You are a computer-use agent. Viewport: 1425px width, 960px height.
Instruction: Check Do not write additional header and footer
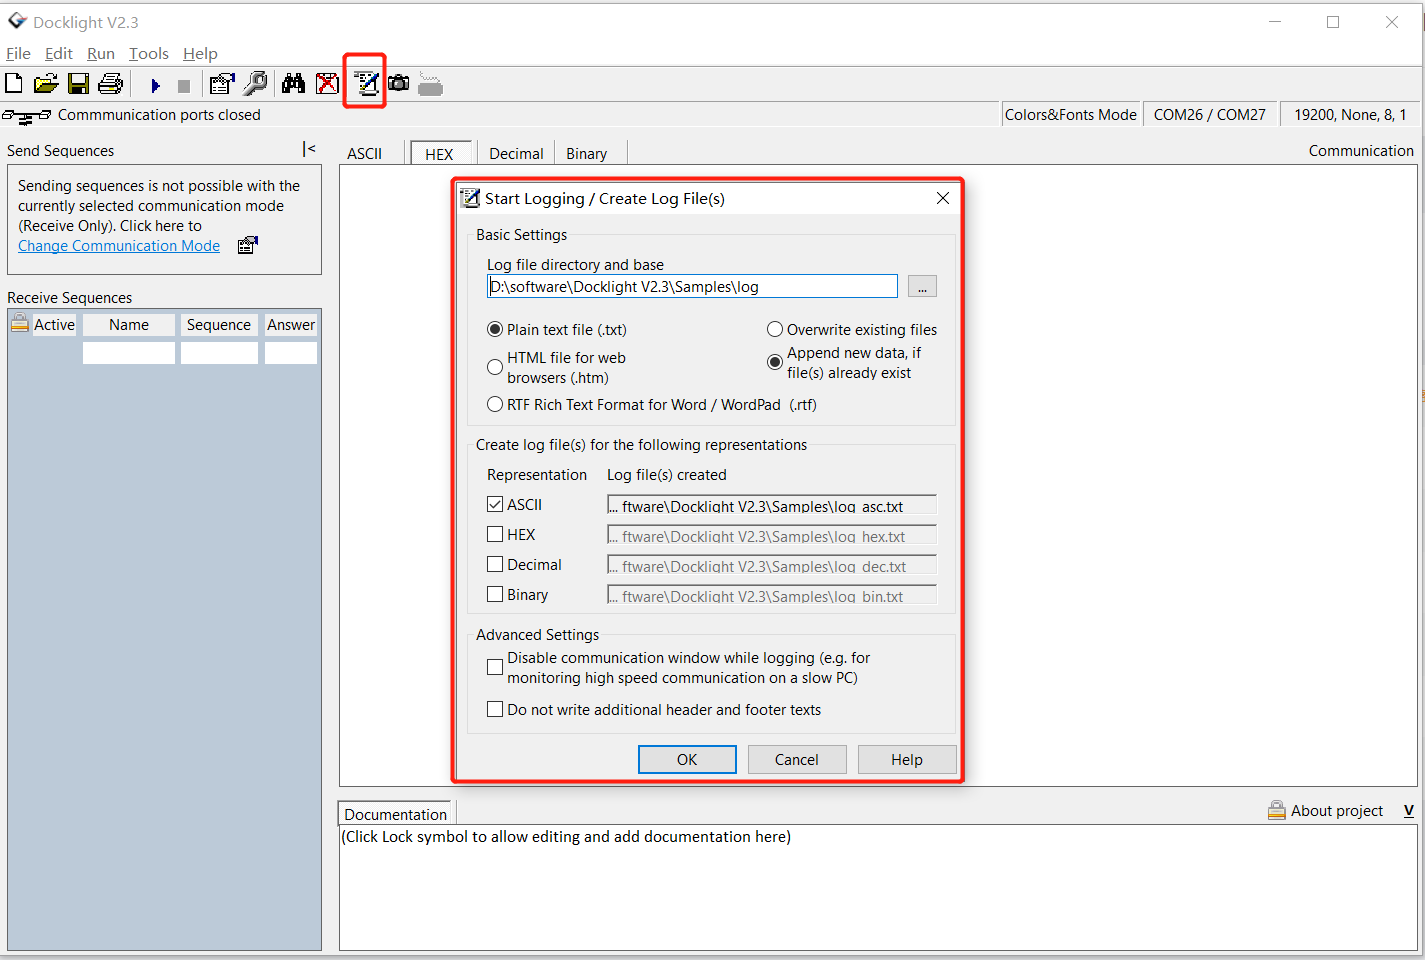495,709
